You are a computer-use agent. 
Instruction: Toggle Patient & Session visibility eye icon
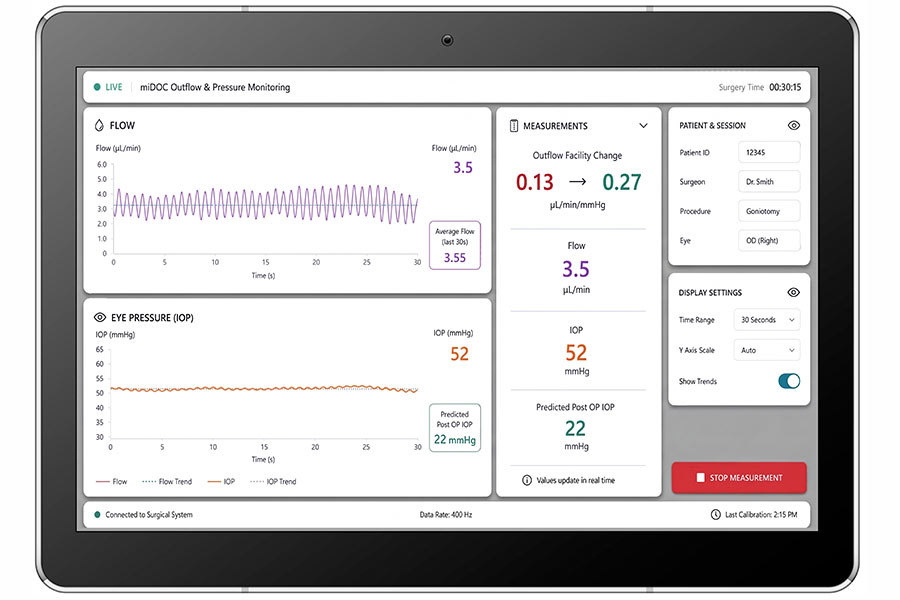pyautogui.click(x=794, y=125)
